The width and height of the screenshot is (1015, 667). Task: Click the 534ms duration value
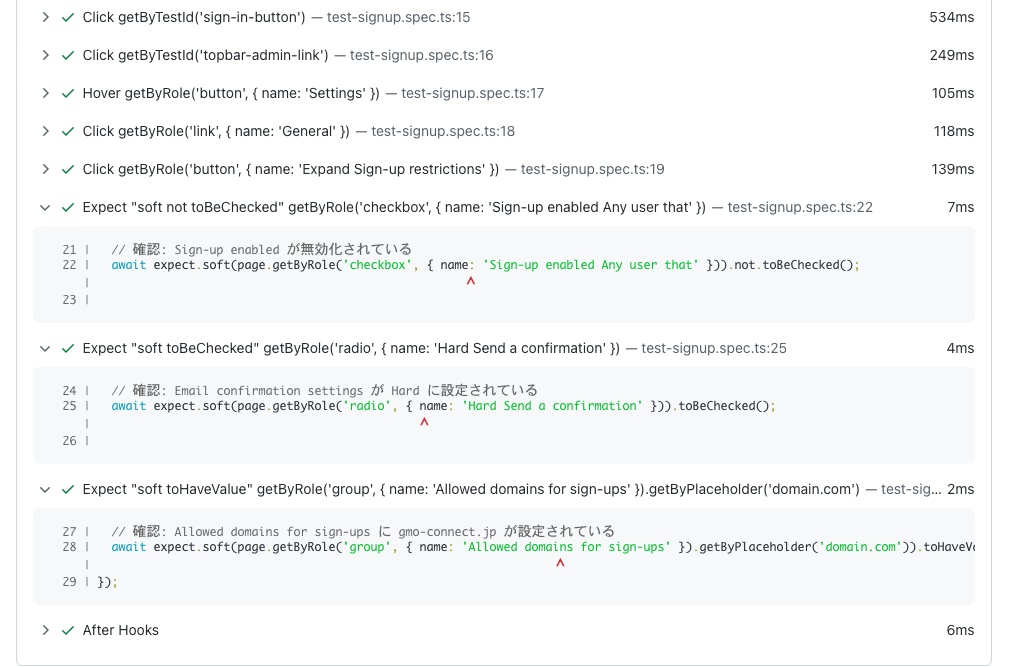(x=952, y=17)
